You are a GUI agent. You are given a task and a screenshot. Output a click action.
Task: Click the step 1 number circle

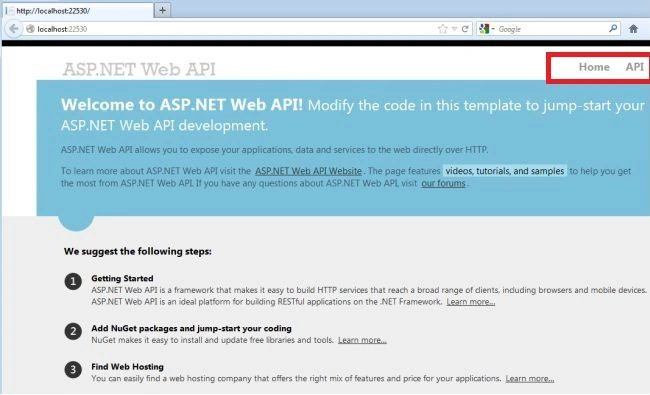click(x=73, y=281)
